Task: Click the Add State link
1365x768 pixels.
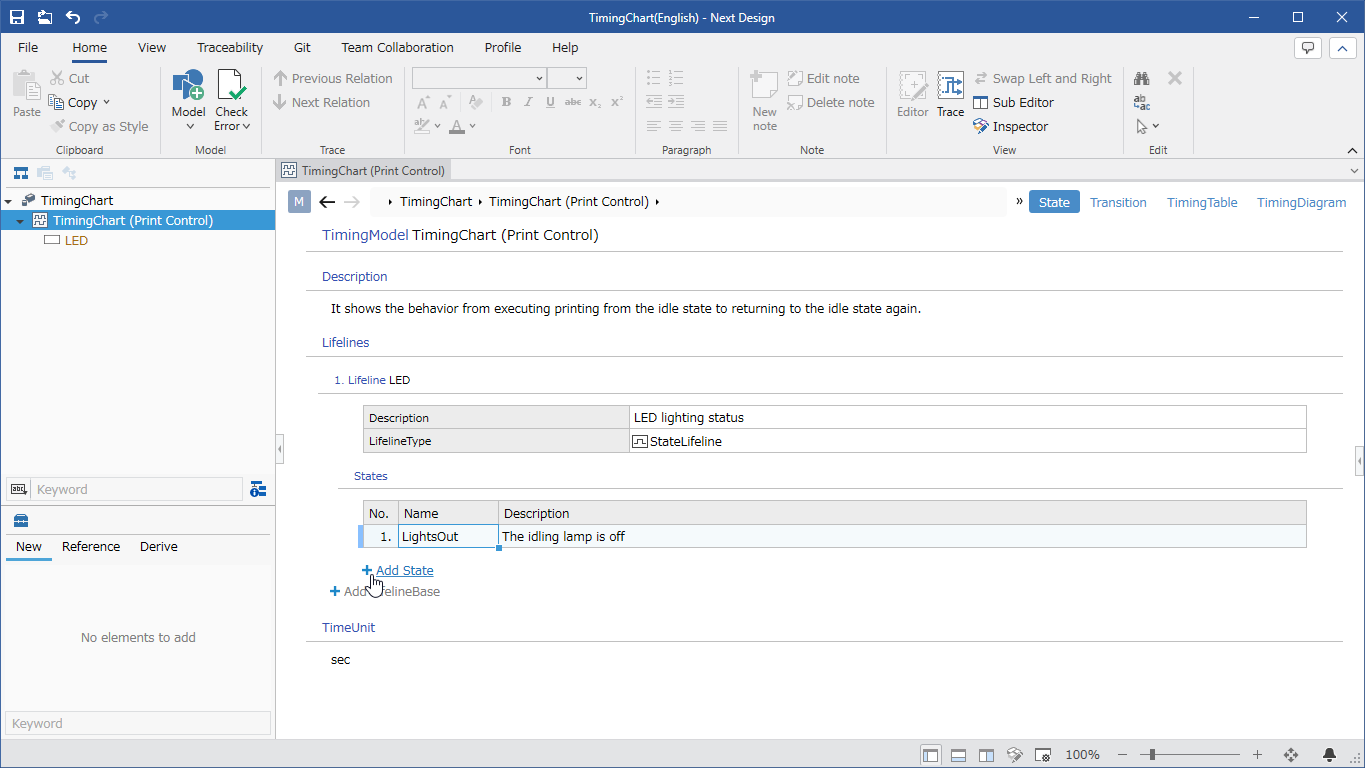Action: coord(398,570)
